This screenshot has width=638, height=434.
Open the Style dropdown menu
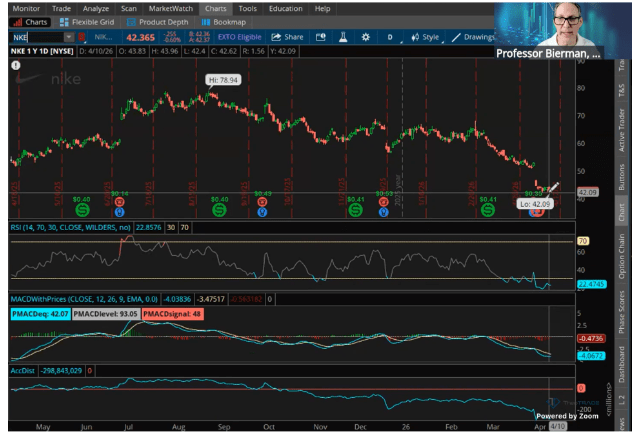coord(426,37)
